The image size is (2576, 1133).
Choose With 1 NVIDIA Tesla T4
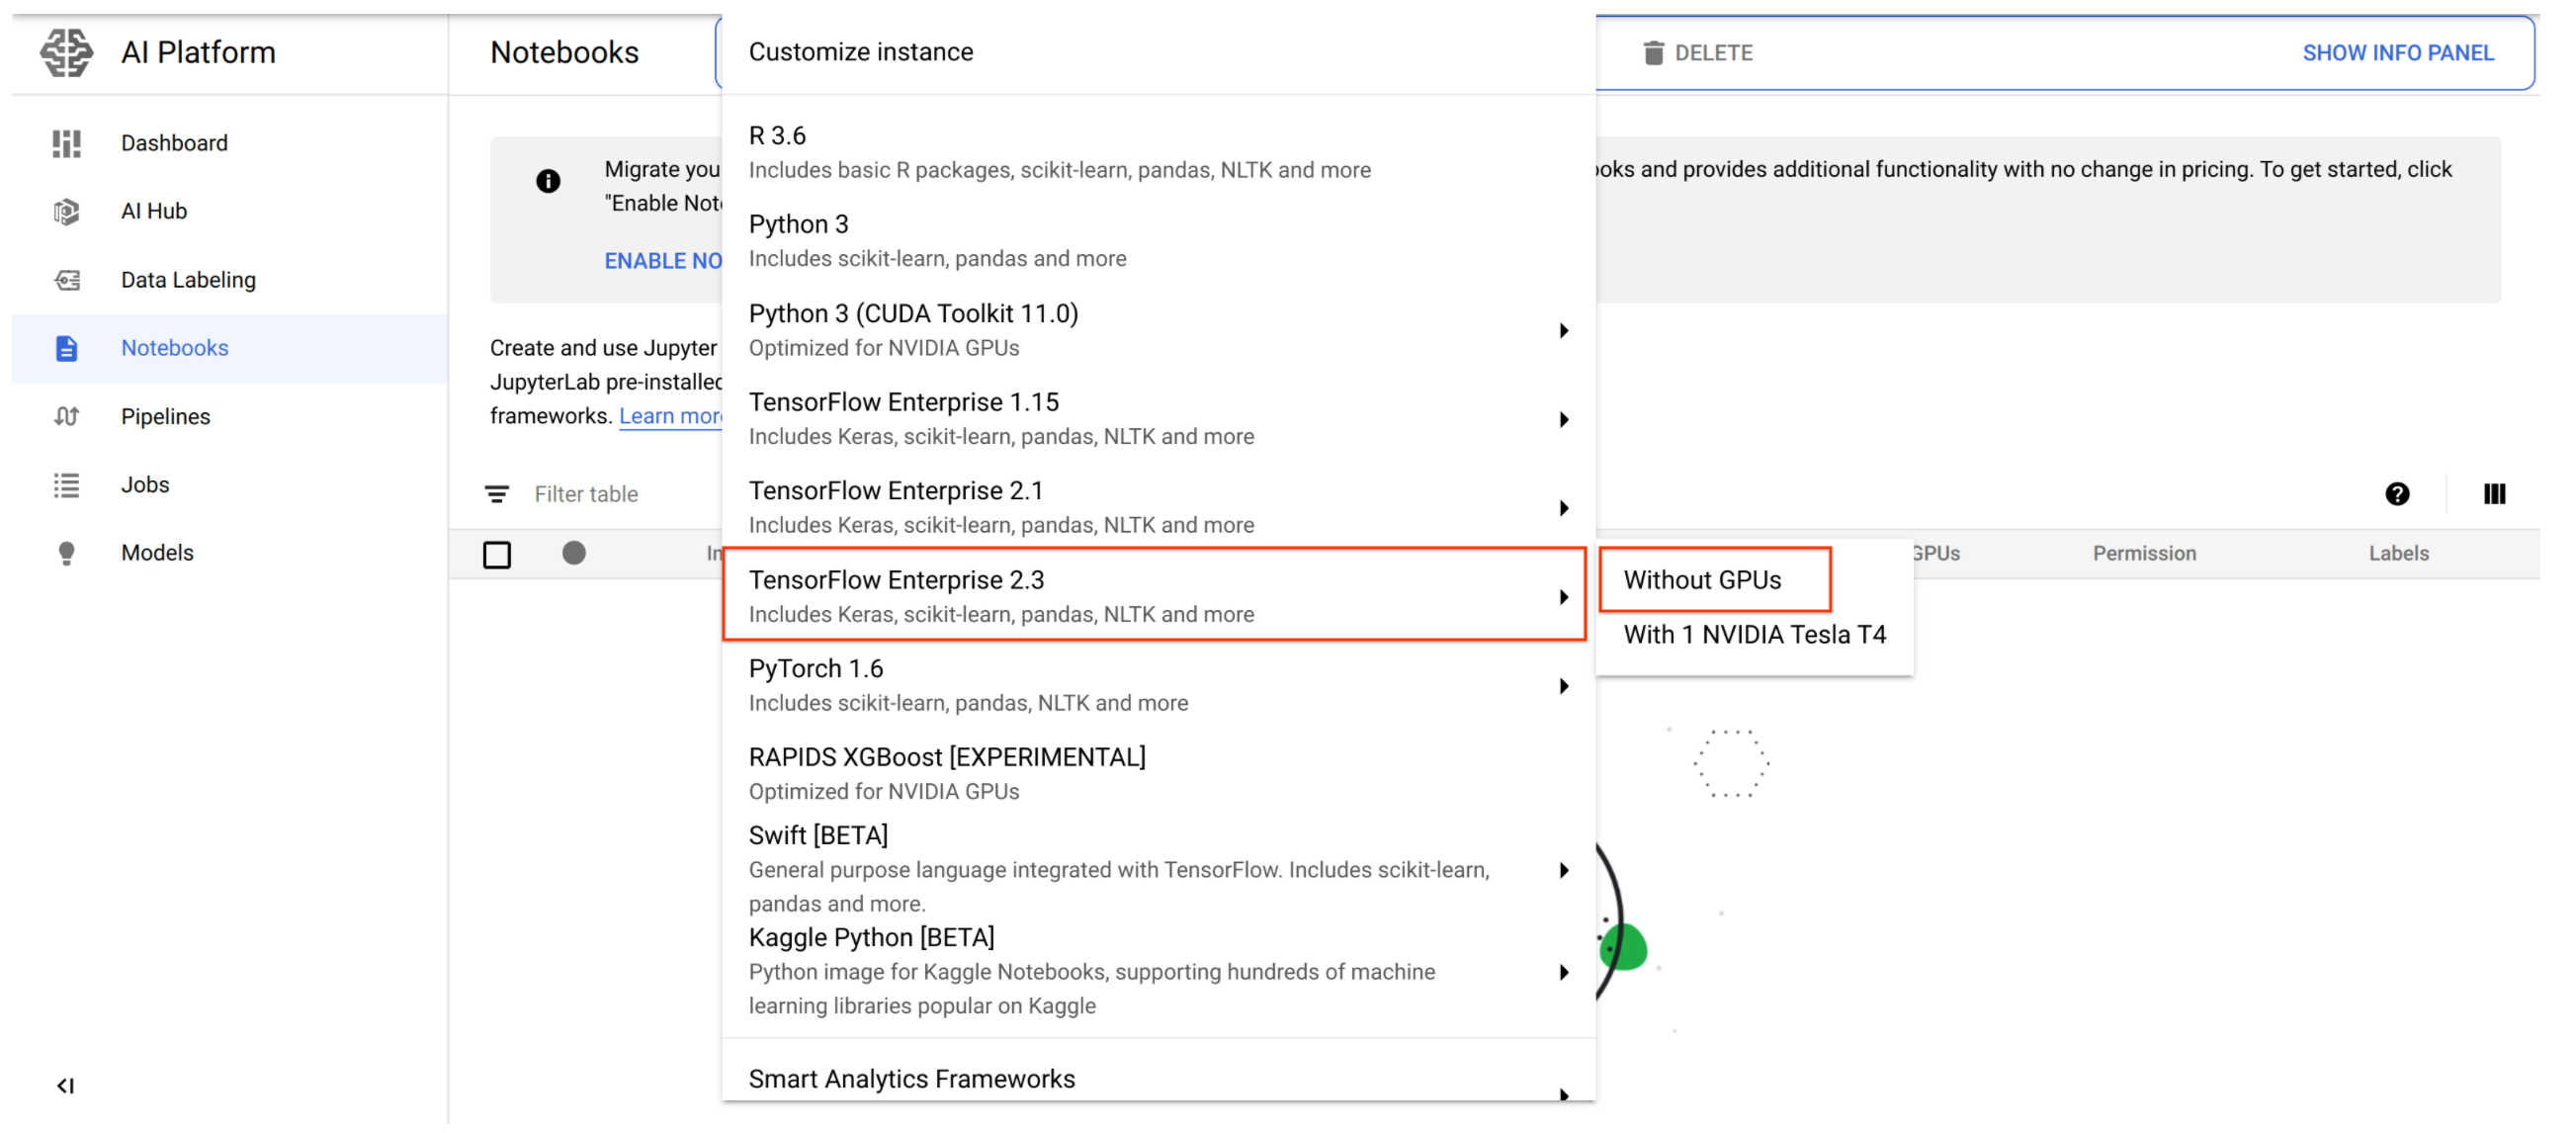[x=1754, y=635]
